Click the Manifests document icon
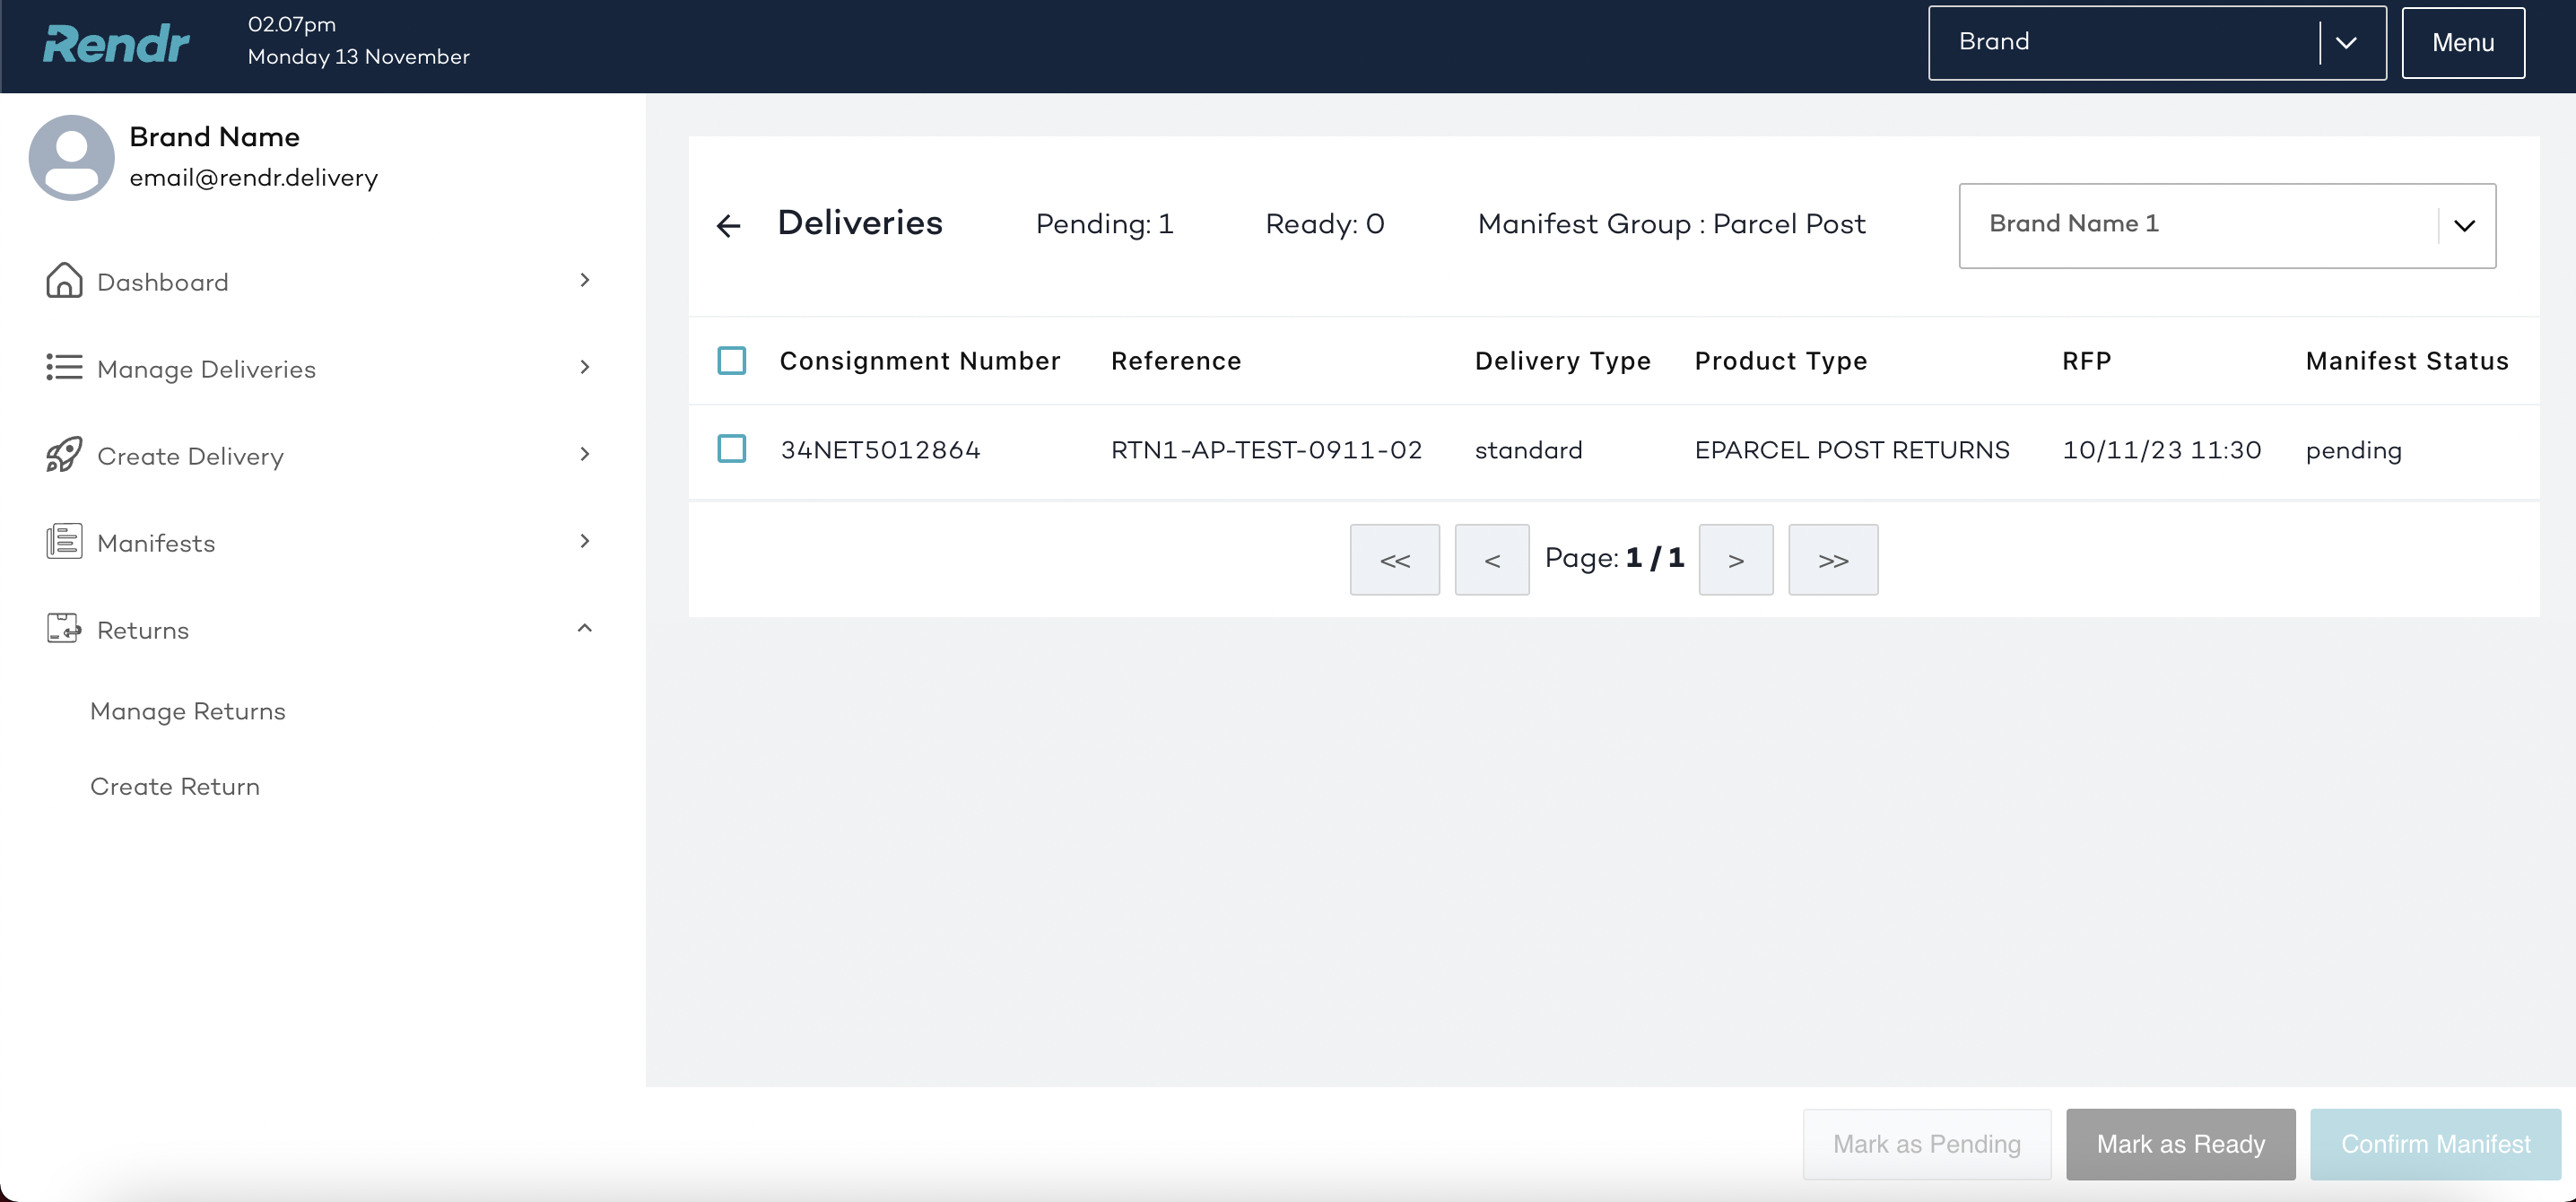Viewport: 2576px width, 1202px height. point(64,541)
